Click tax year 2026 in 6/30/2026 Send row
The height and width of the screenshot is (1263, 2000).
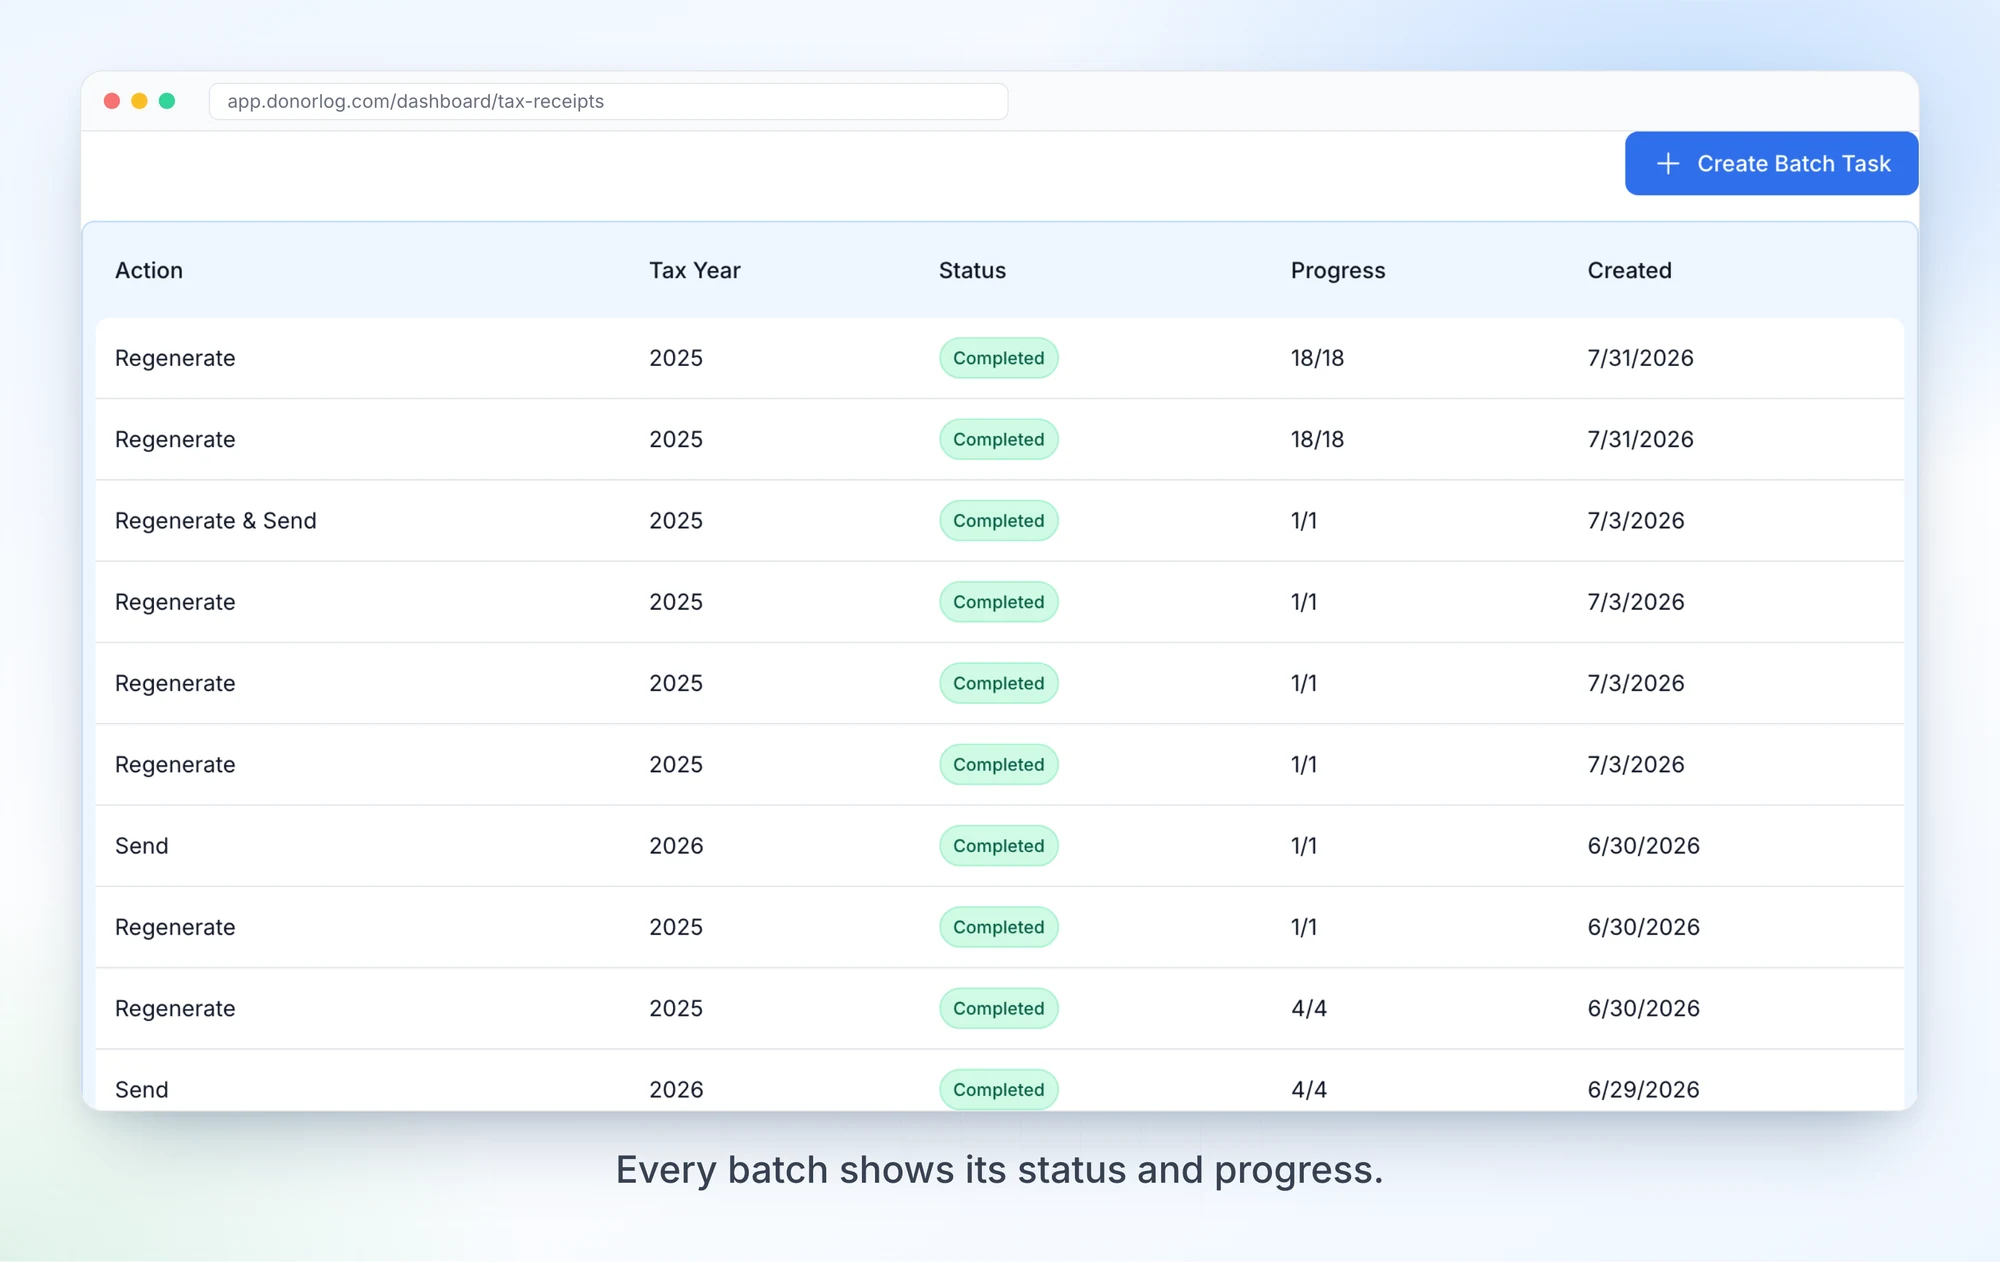[x=676, y=846]
